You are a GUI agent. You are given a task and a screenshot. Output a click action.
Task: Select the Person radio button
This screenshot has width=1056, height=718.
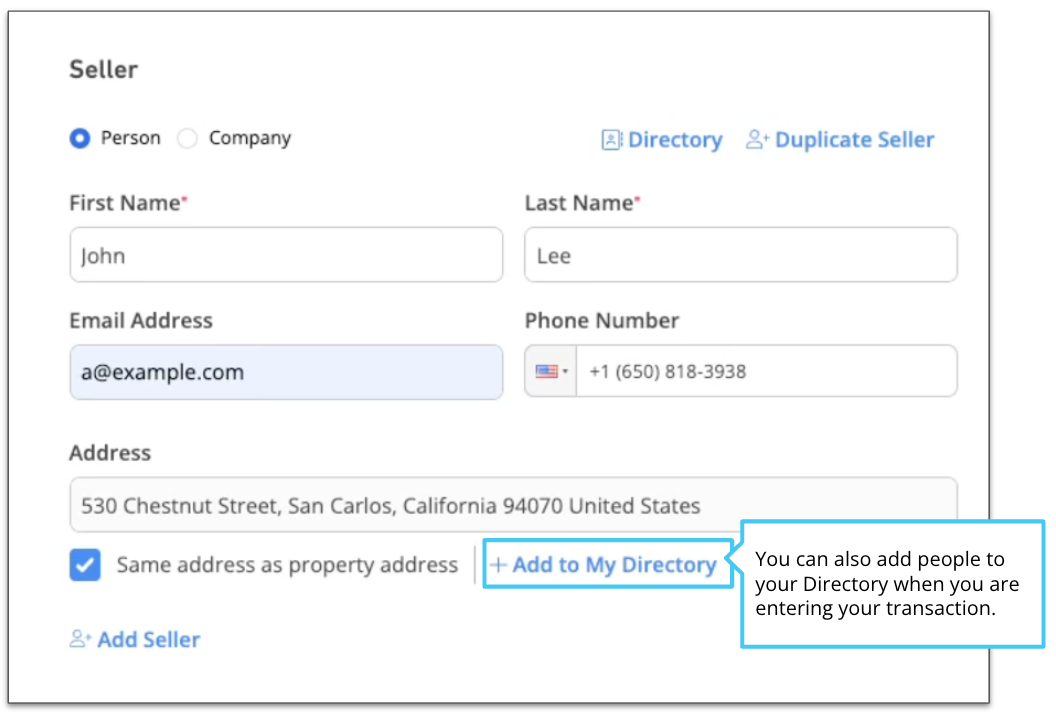(x=79, y=138)
